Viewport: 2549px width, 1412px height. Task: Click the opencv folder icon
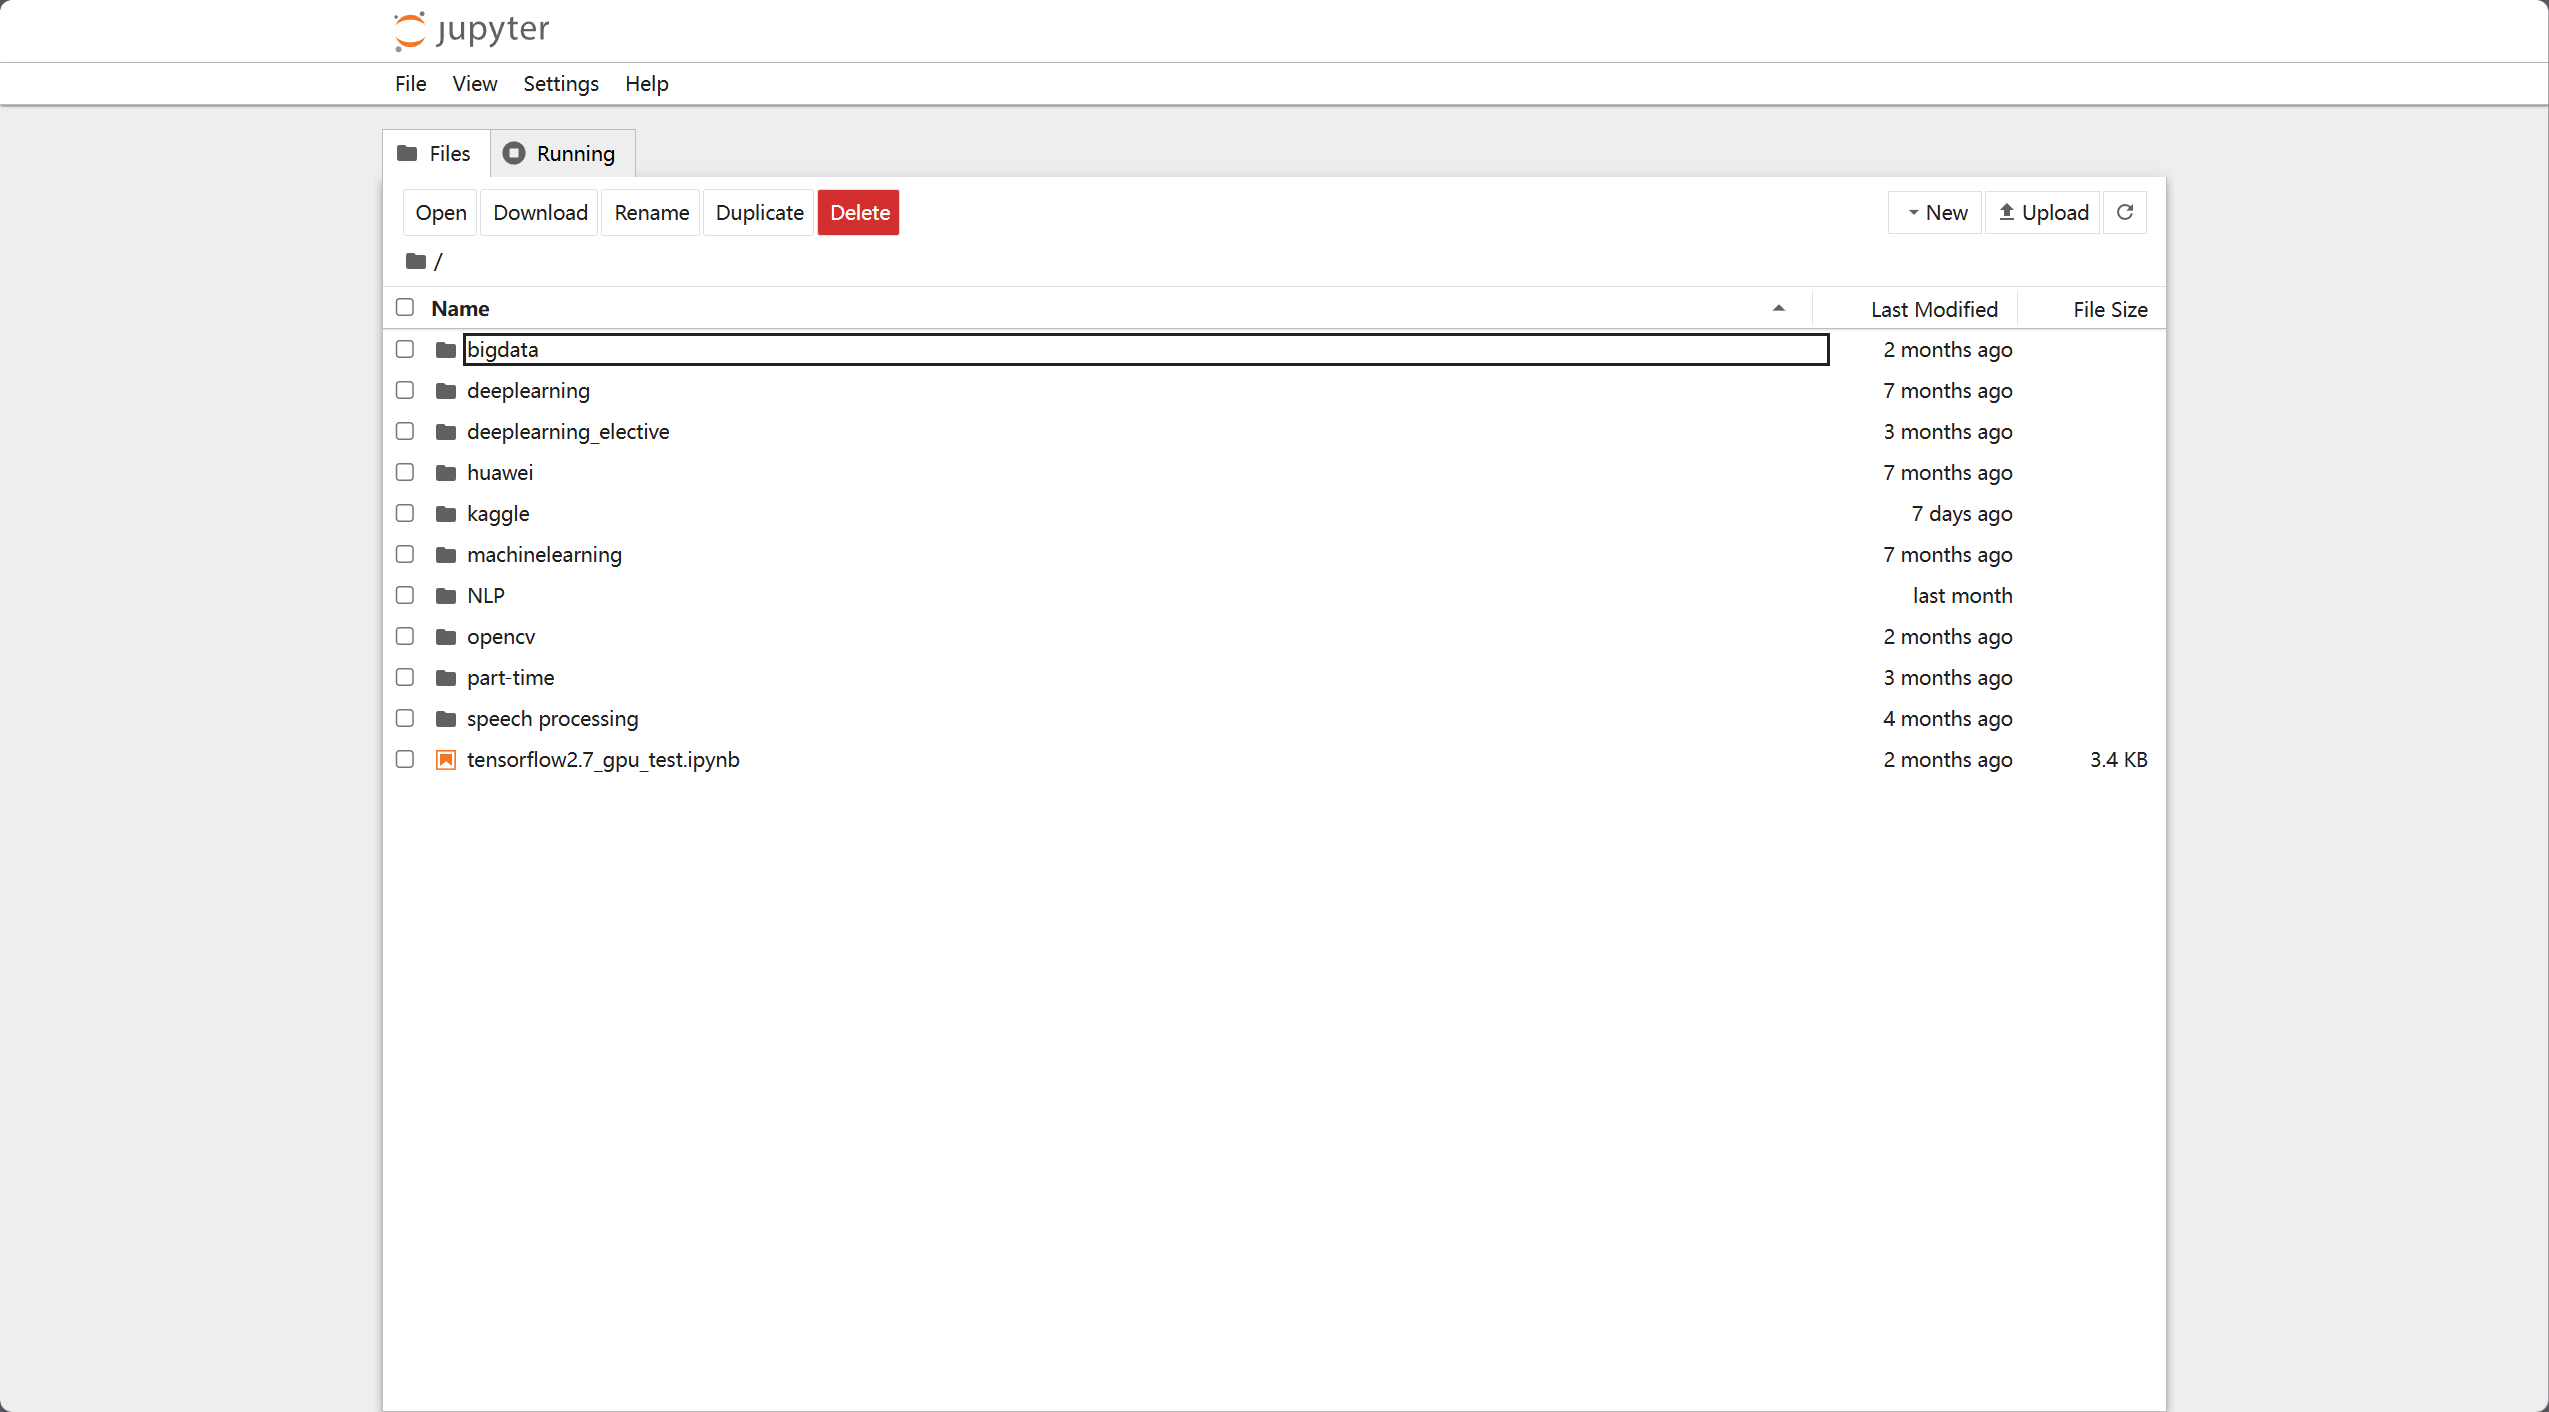(x=446, y=637)
